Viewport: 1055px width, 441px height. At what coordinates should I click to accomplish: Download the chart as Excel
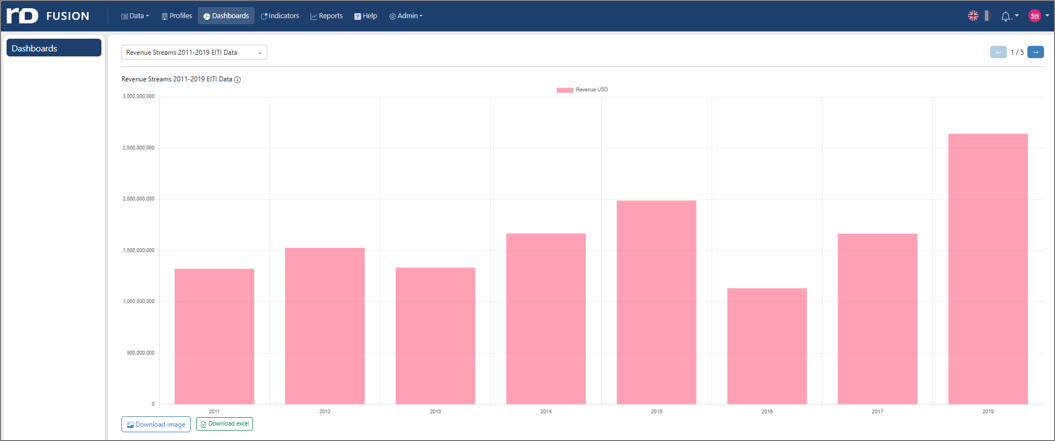coord(224,423)
